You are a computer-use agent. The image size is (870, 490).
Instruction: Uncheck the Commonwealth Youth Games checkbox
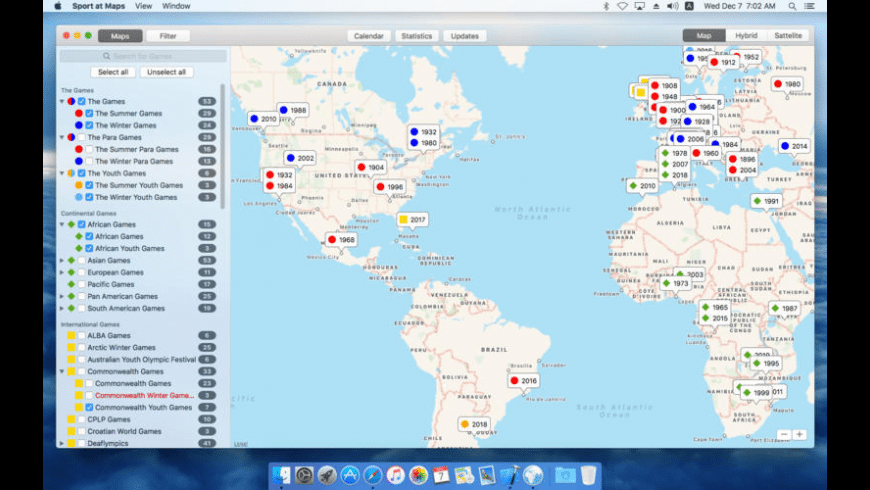click(x=89, y=407)
